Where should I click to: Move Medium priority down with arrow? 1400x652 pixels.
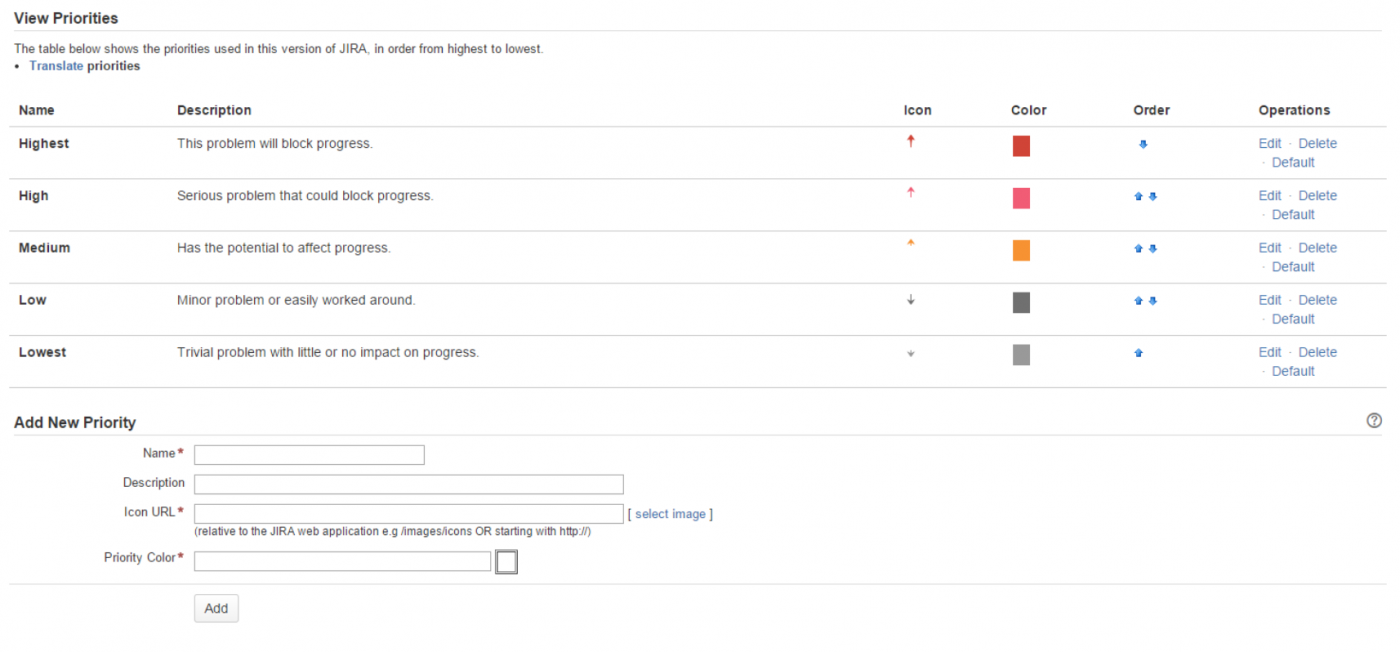pos(1153,249)
